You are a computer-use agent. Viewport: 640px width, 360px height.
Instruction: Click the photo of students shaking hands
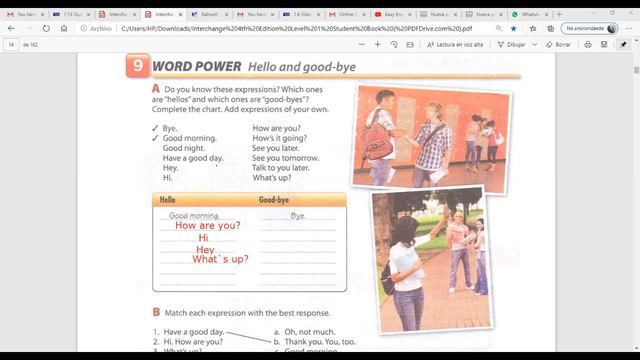pyautogui.click(x=431, y=138)
